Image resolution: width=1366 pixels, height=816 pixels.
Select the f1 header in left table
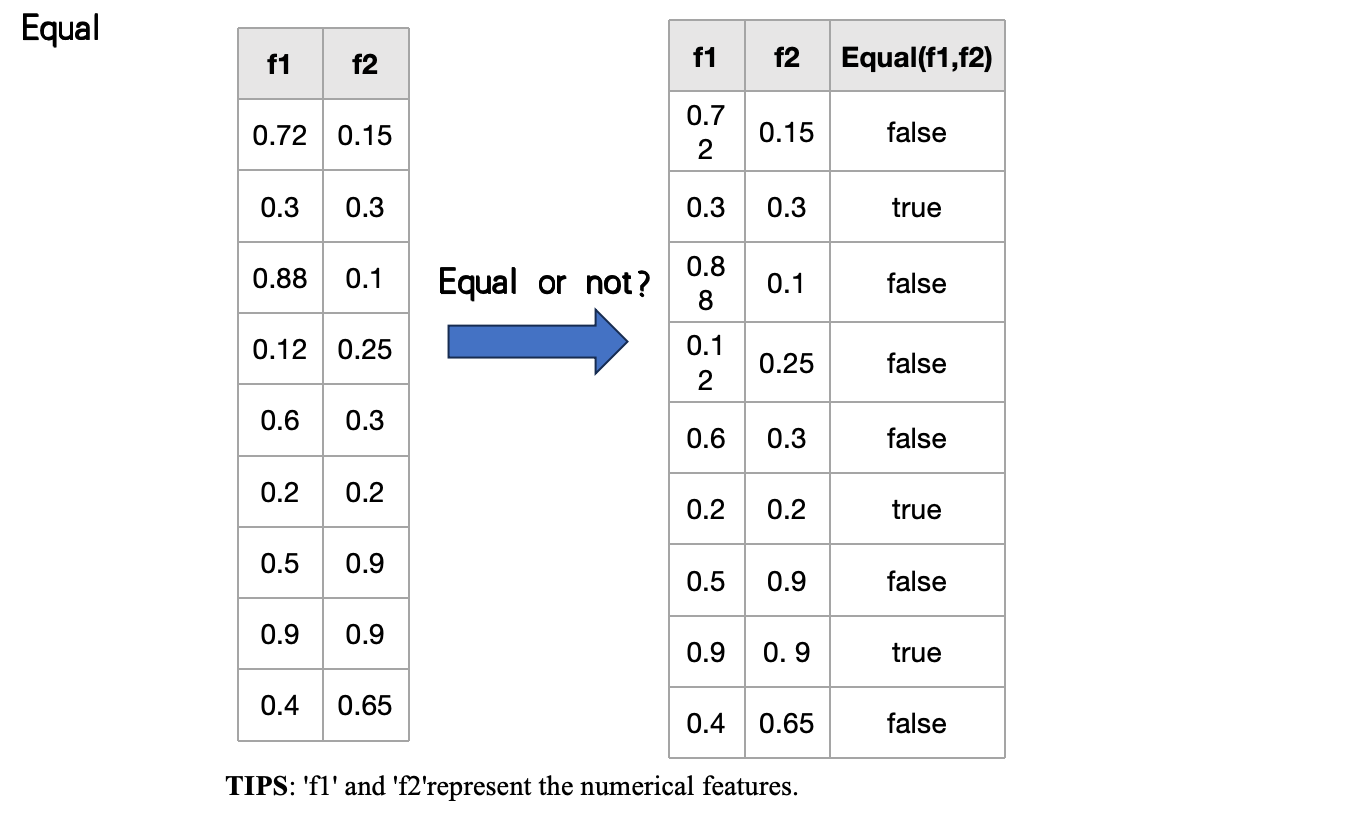pyautogui.click(x=279, y=65)
